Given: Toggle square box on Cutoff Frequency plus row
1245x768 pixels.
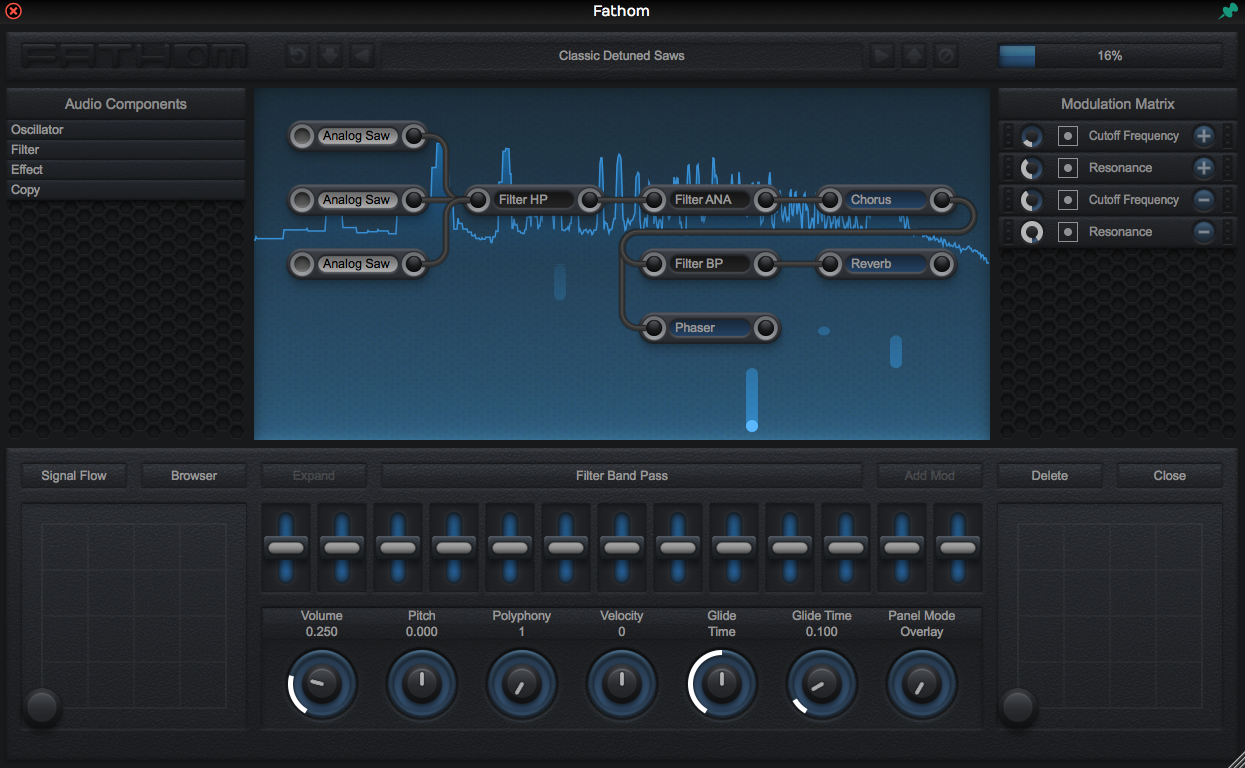Looking at the screenshot, I should click(1068, 136).
